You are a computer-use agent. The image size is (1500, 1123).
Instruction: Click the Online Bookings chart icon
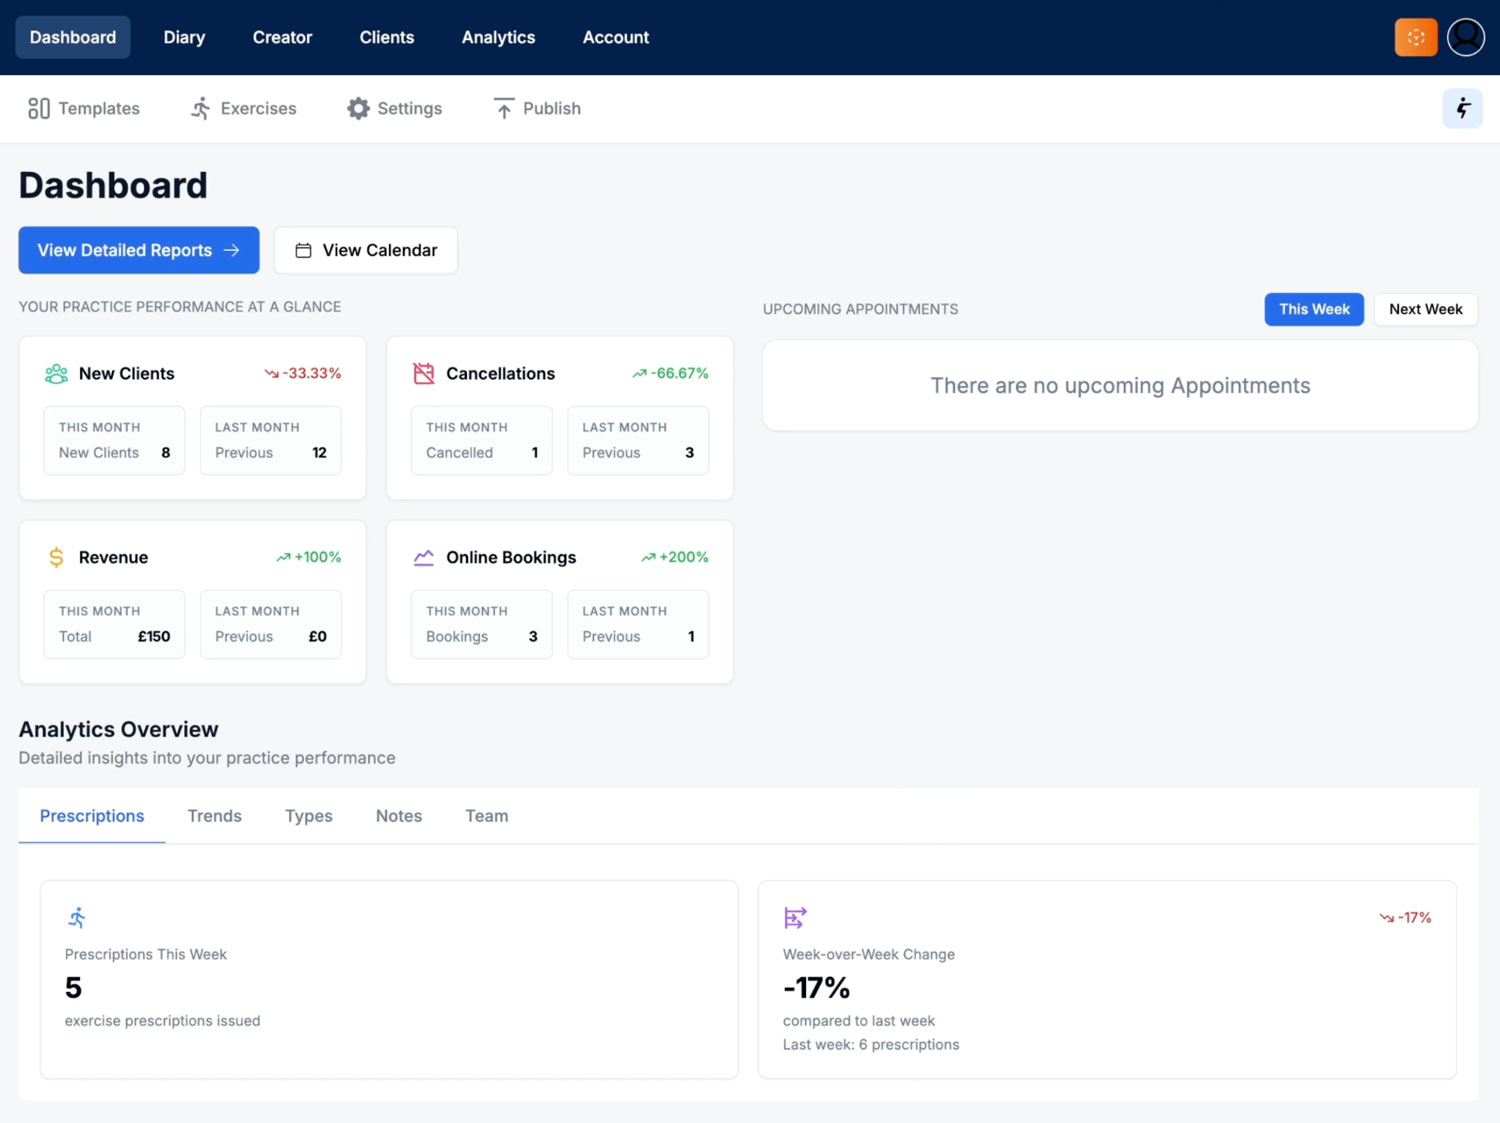click(x=422, y=557)
